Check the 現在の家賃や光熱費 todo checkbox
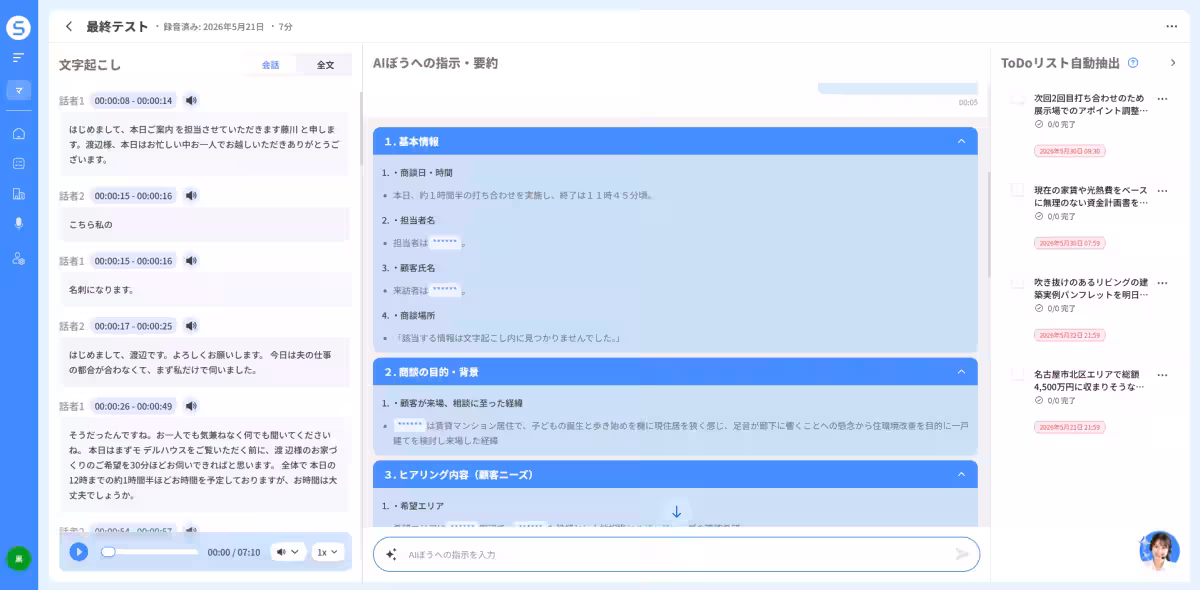This screenshot has width=1200, height=590. coord(1017,190)
